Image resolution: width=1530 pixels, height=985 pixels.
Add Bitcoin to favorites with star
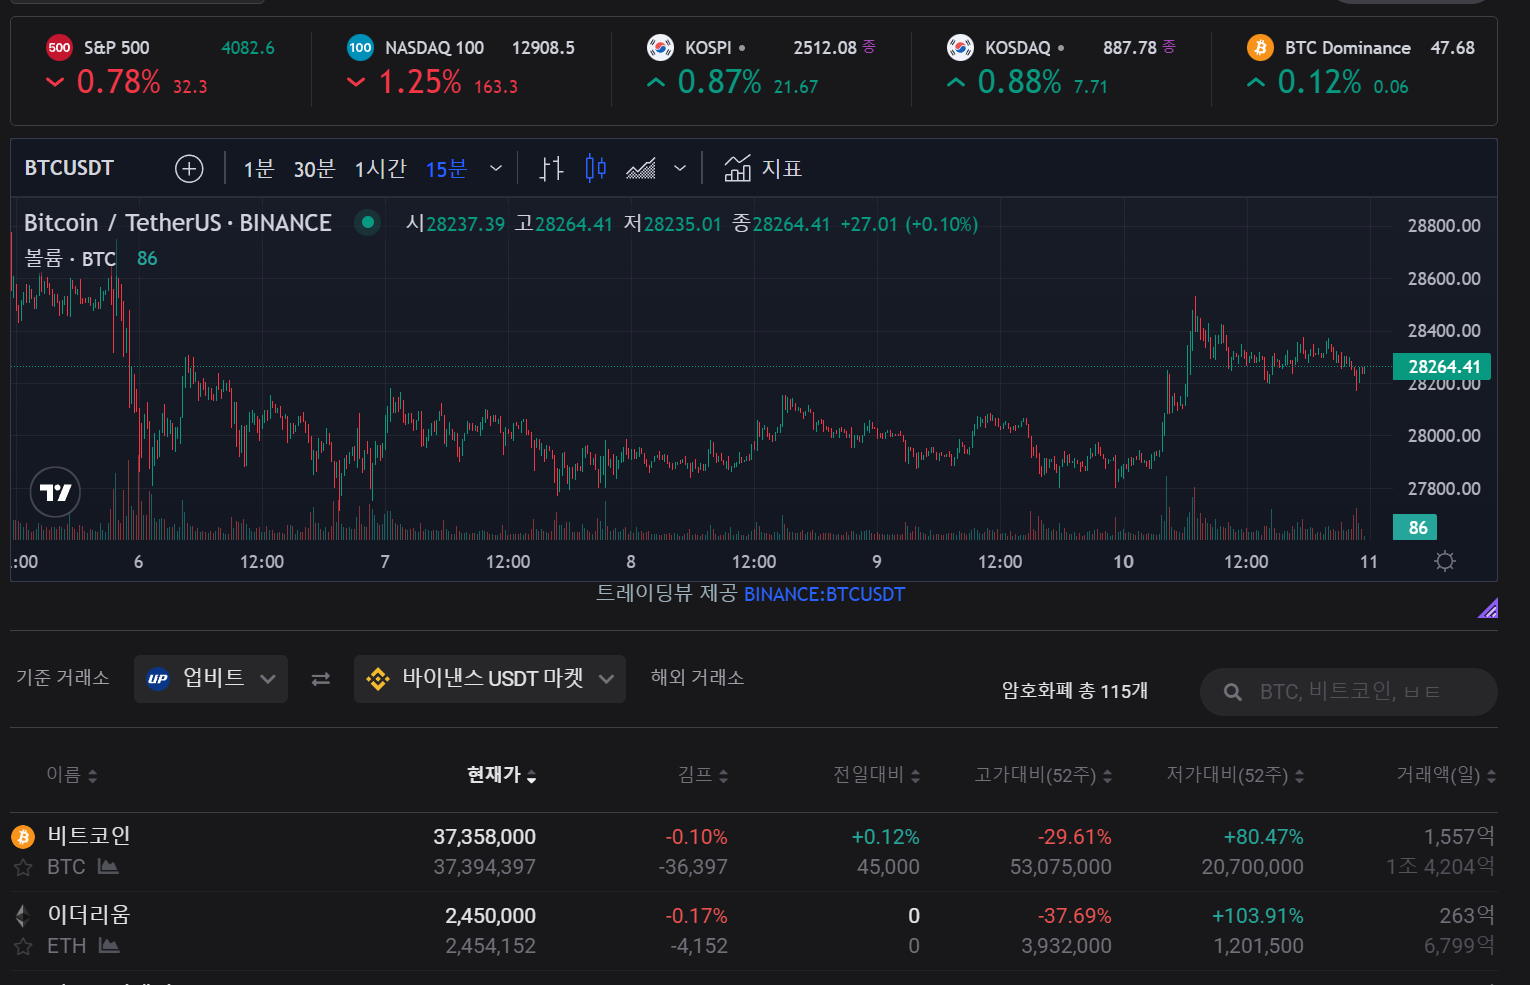(x=23, y=868)
